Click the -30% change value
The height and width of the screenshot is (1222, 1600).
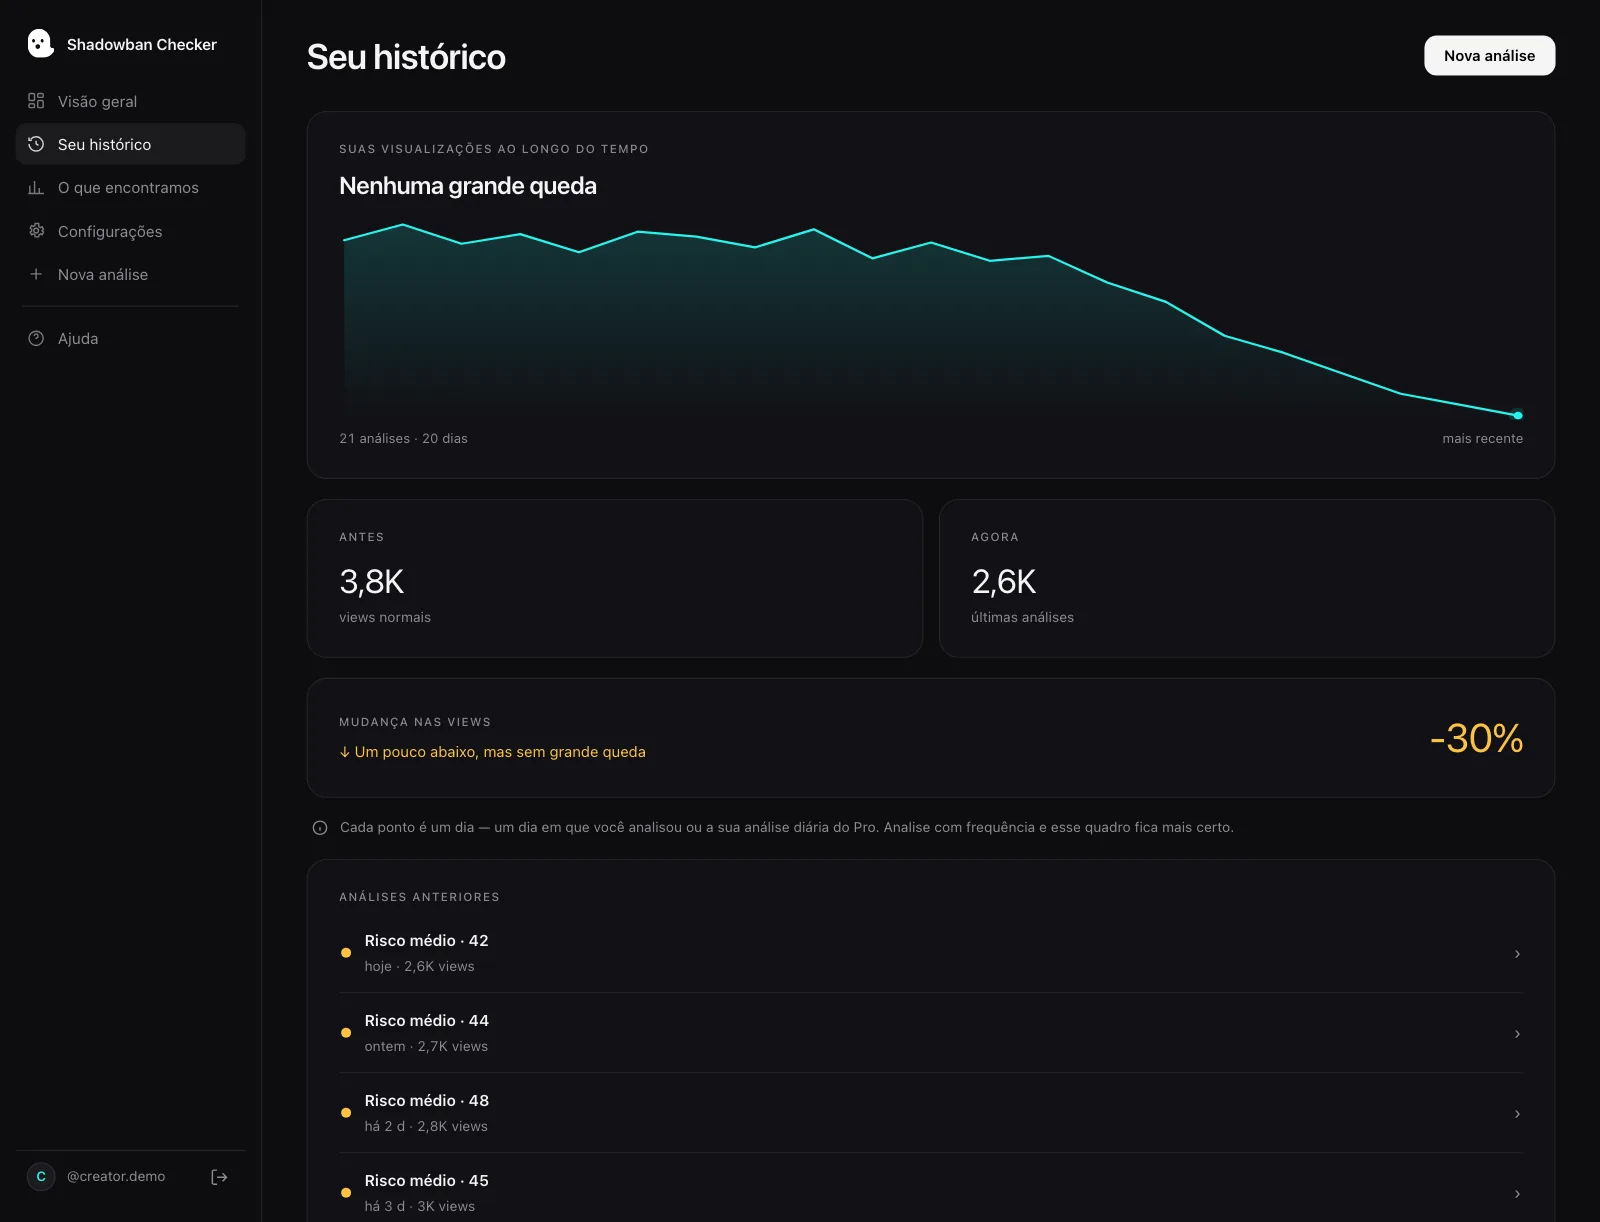click(1476, 738)
